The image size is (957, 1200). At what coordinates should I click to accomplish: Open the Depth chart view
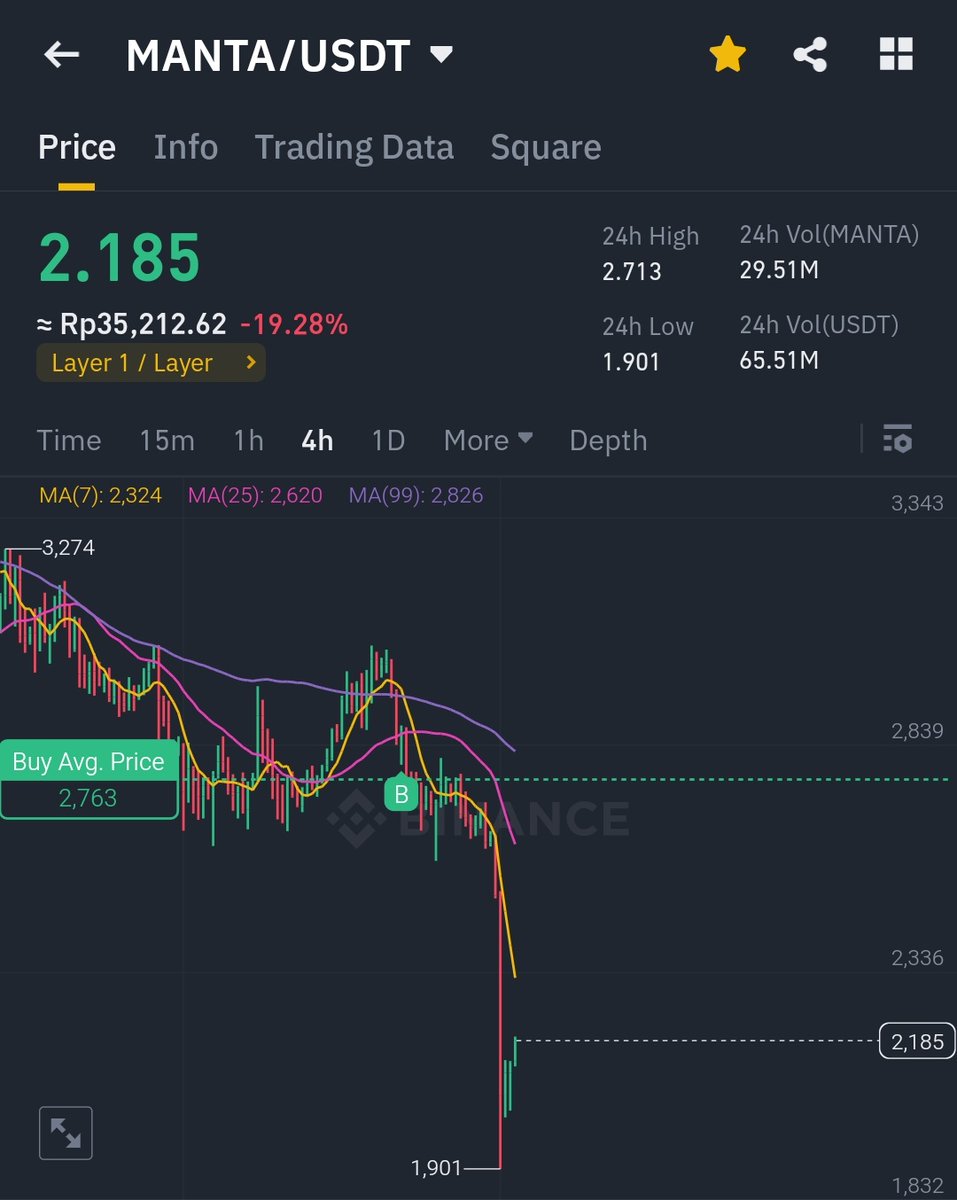click(608, 440)
